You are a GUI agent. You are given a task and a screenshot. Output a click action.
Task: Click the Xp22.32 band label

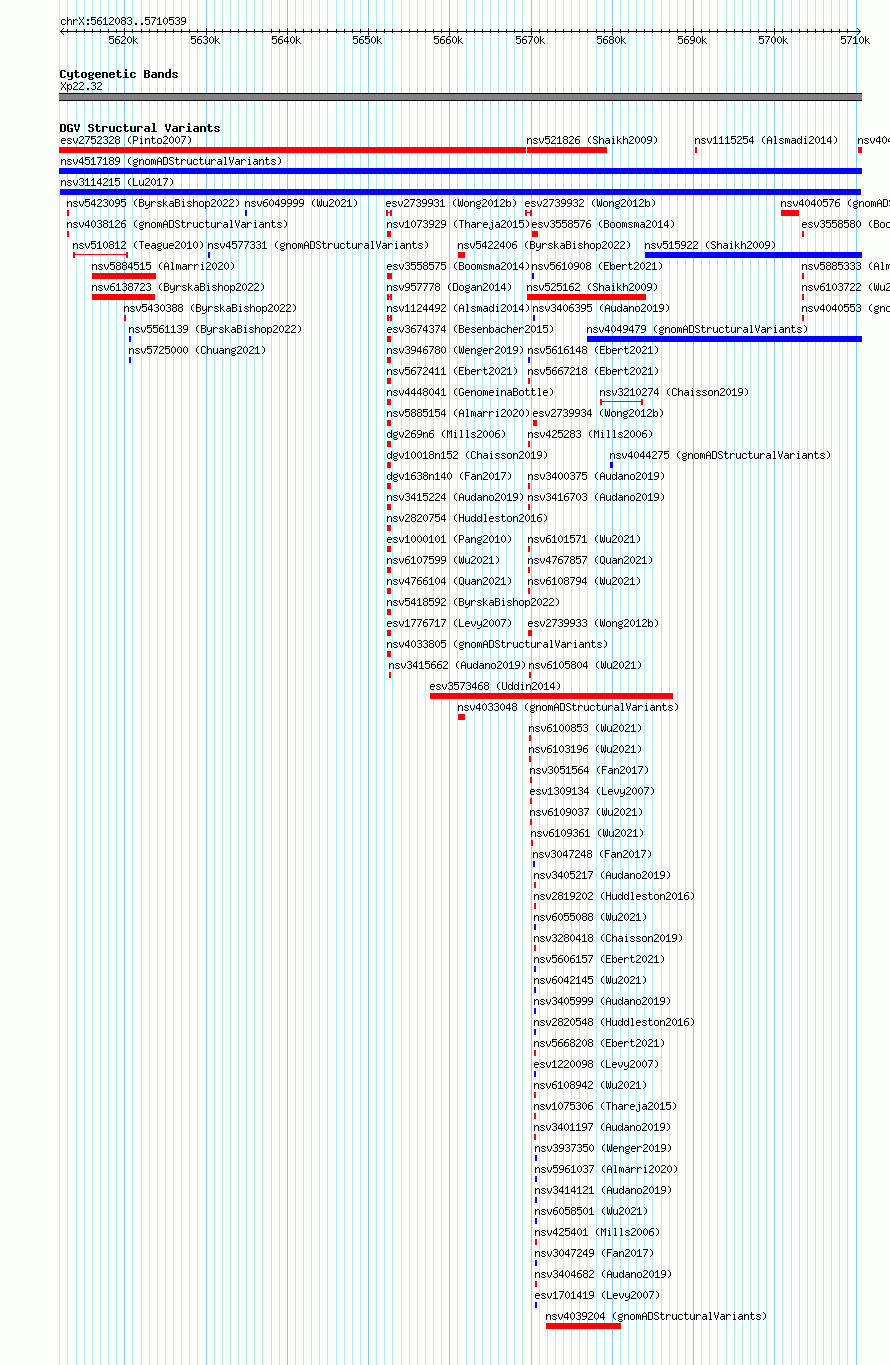(x=81, y=86)
